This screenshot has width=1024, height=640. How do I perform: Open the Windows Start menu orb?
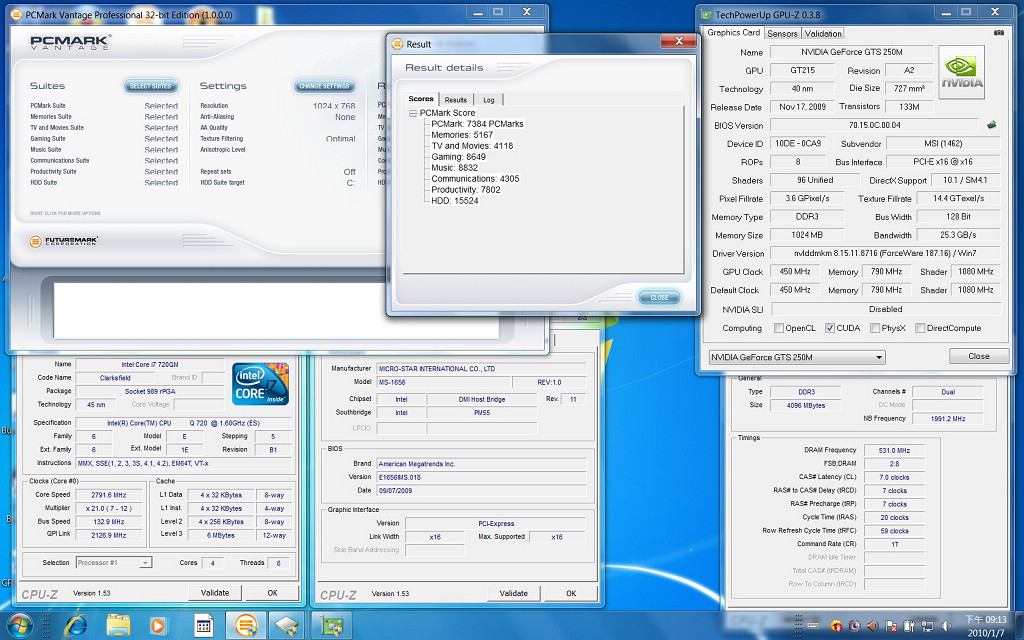click(x=18, y=626)
